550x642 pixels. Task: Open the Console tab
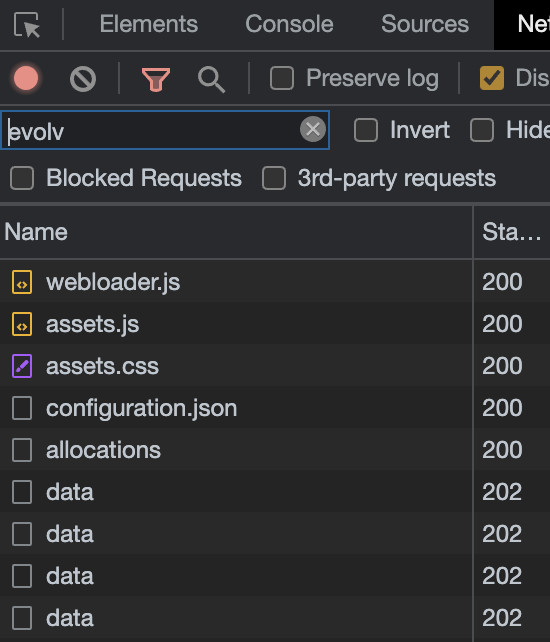tap(289, 24)
